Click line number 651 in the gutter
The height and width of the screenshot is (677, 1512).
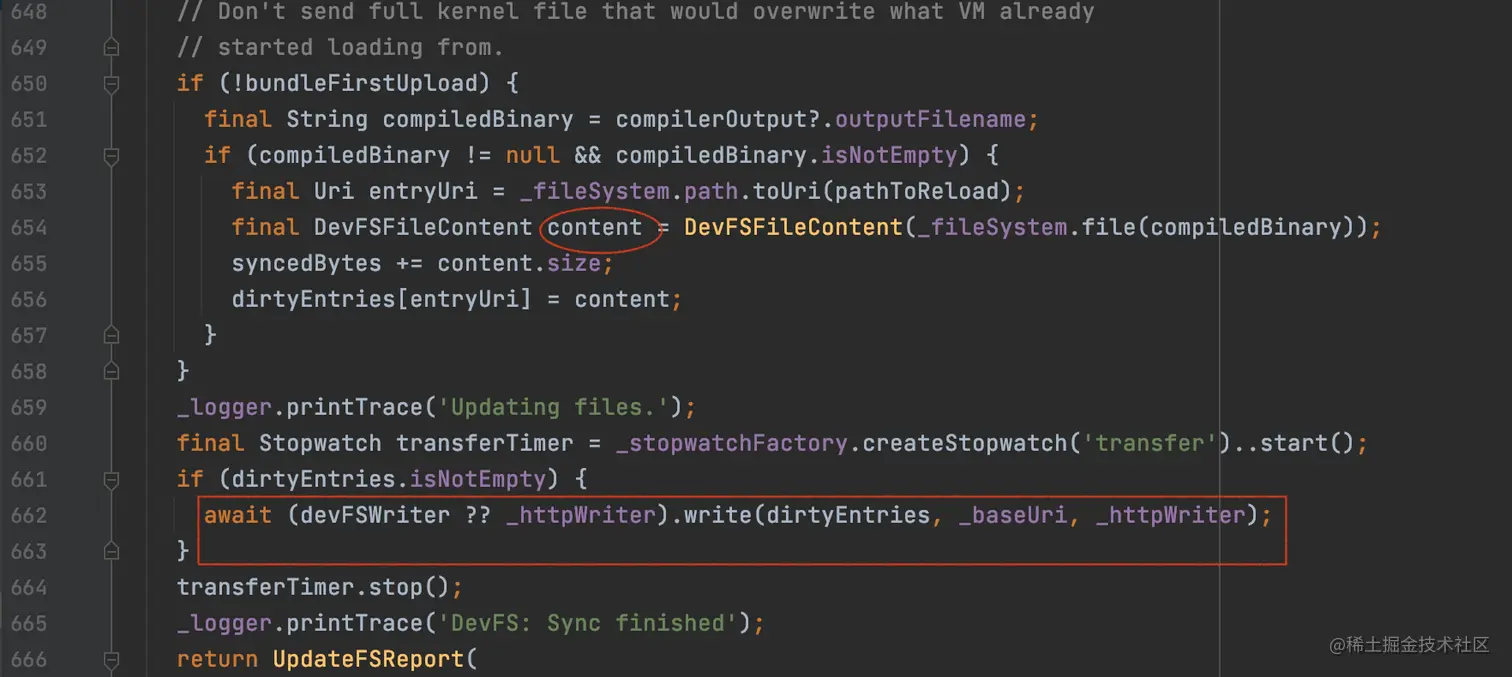[x=29, y=119]
